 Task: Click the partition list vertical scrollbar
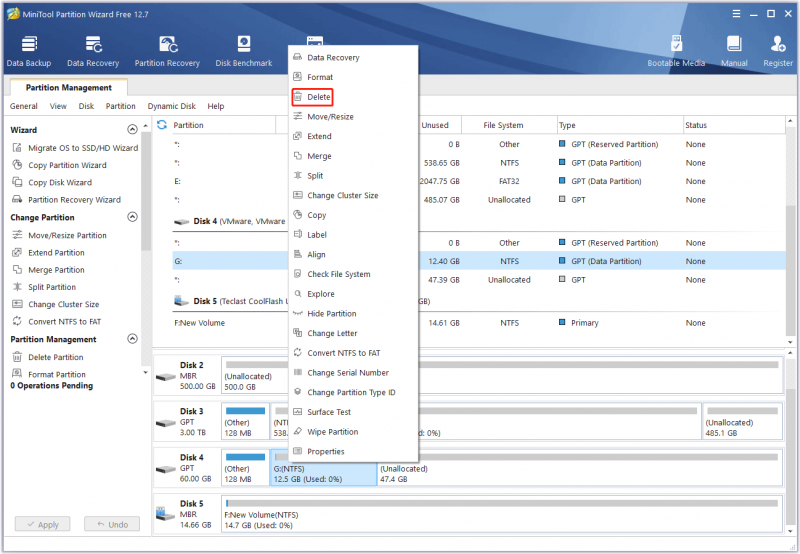[790, 232]
